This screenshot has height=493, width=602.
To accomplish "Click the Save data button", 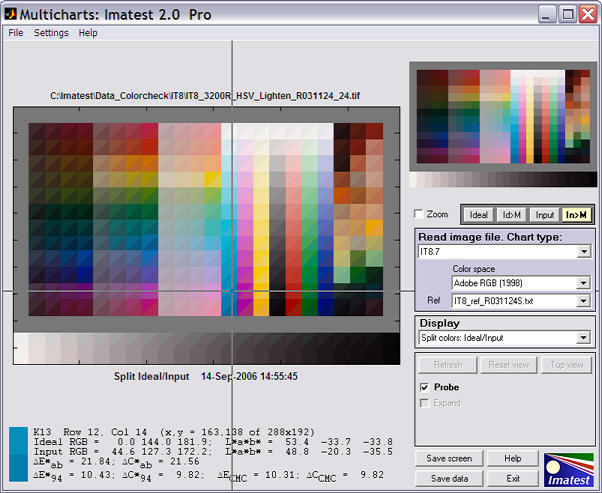I will click(x=449, y=478).
